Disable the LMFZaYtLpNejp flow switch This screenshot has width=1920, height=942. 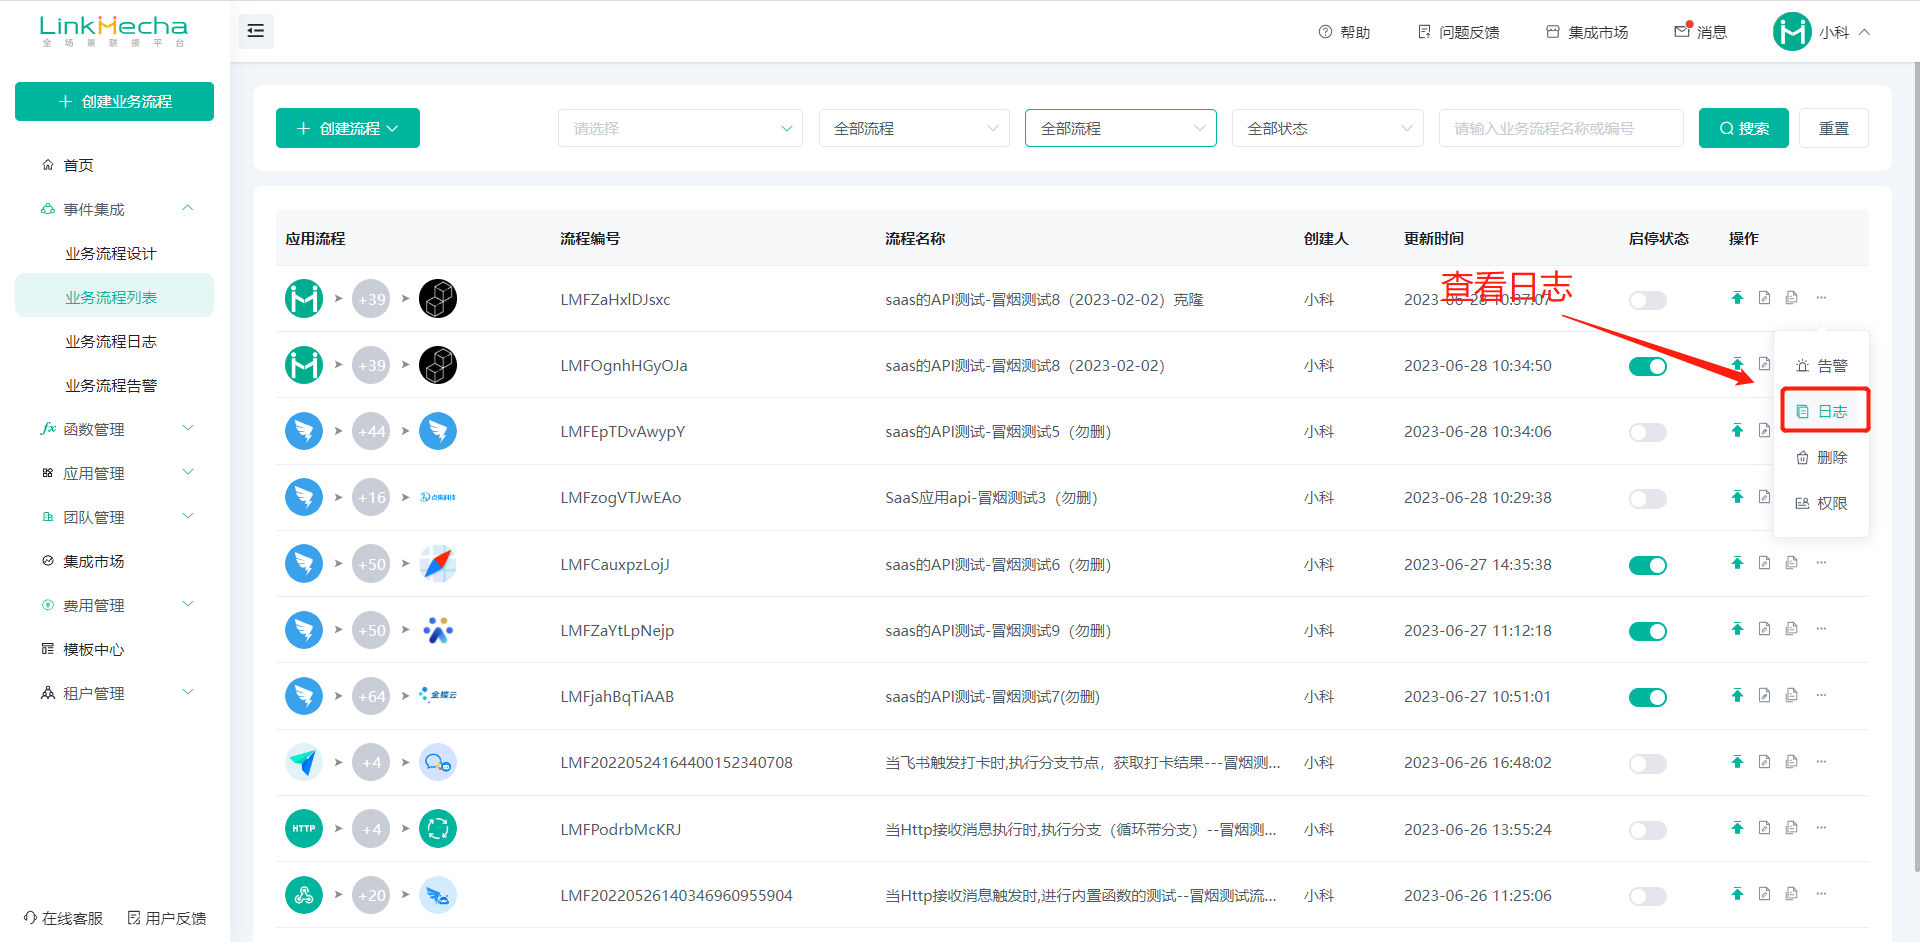click(x=1647, y=631)
